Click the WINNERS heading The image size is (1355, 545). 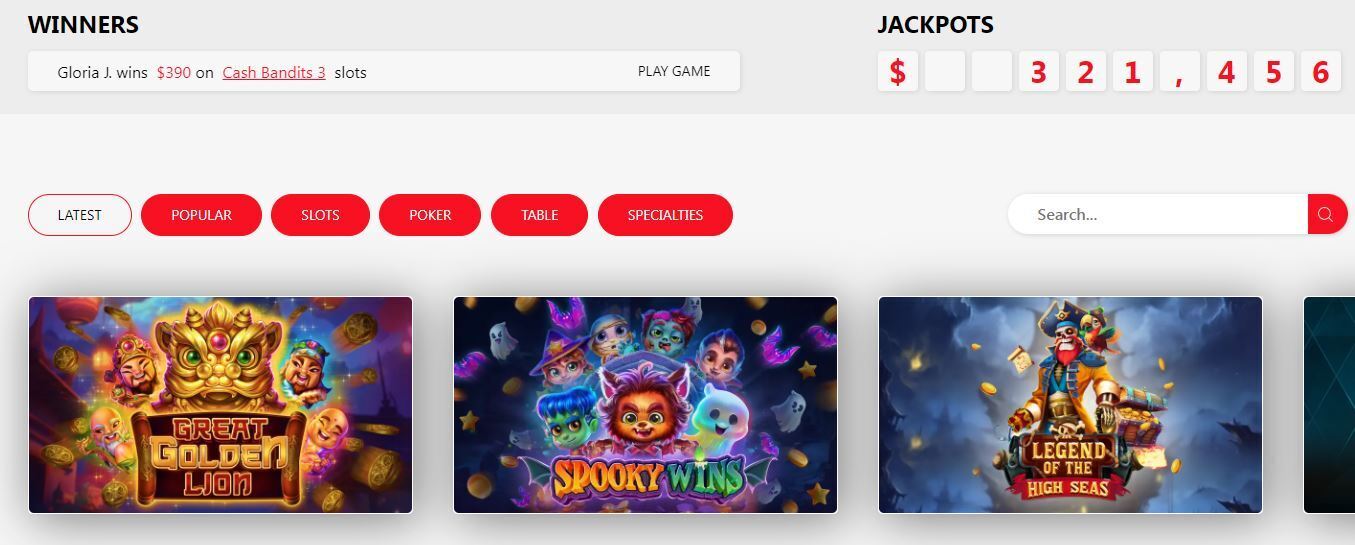click(x=83, y=24)
